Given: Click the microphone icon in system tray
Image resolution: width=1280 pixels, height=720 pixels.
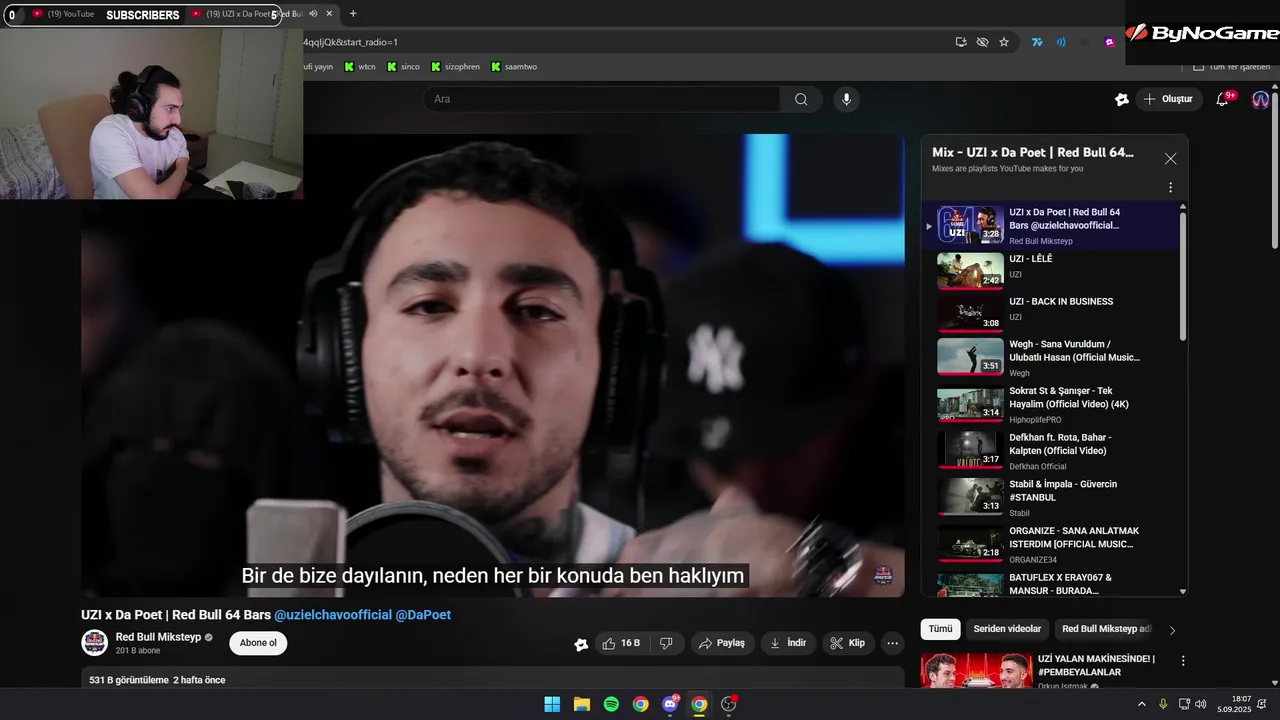Looking at the screenshot, I should 1163,704.
